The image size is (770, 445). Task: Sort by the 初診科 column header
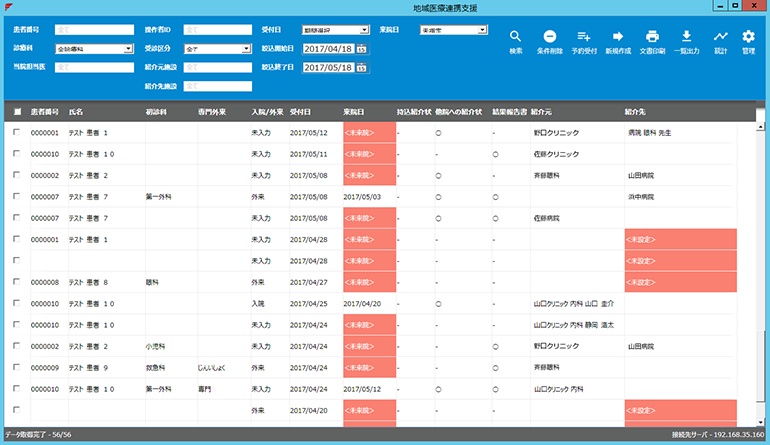[x=156, y=112]
